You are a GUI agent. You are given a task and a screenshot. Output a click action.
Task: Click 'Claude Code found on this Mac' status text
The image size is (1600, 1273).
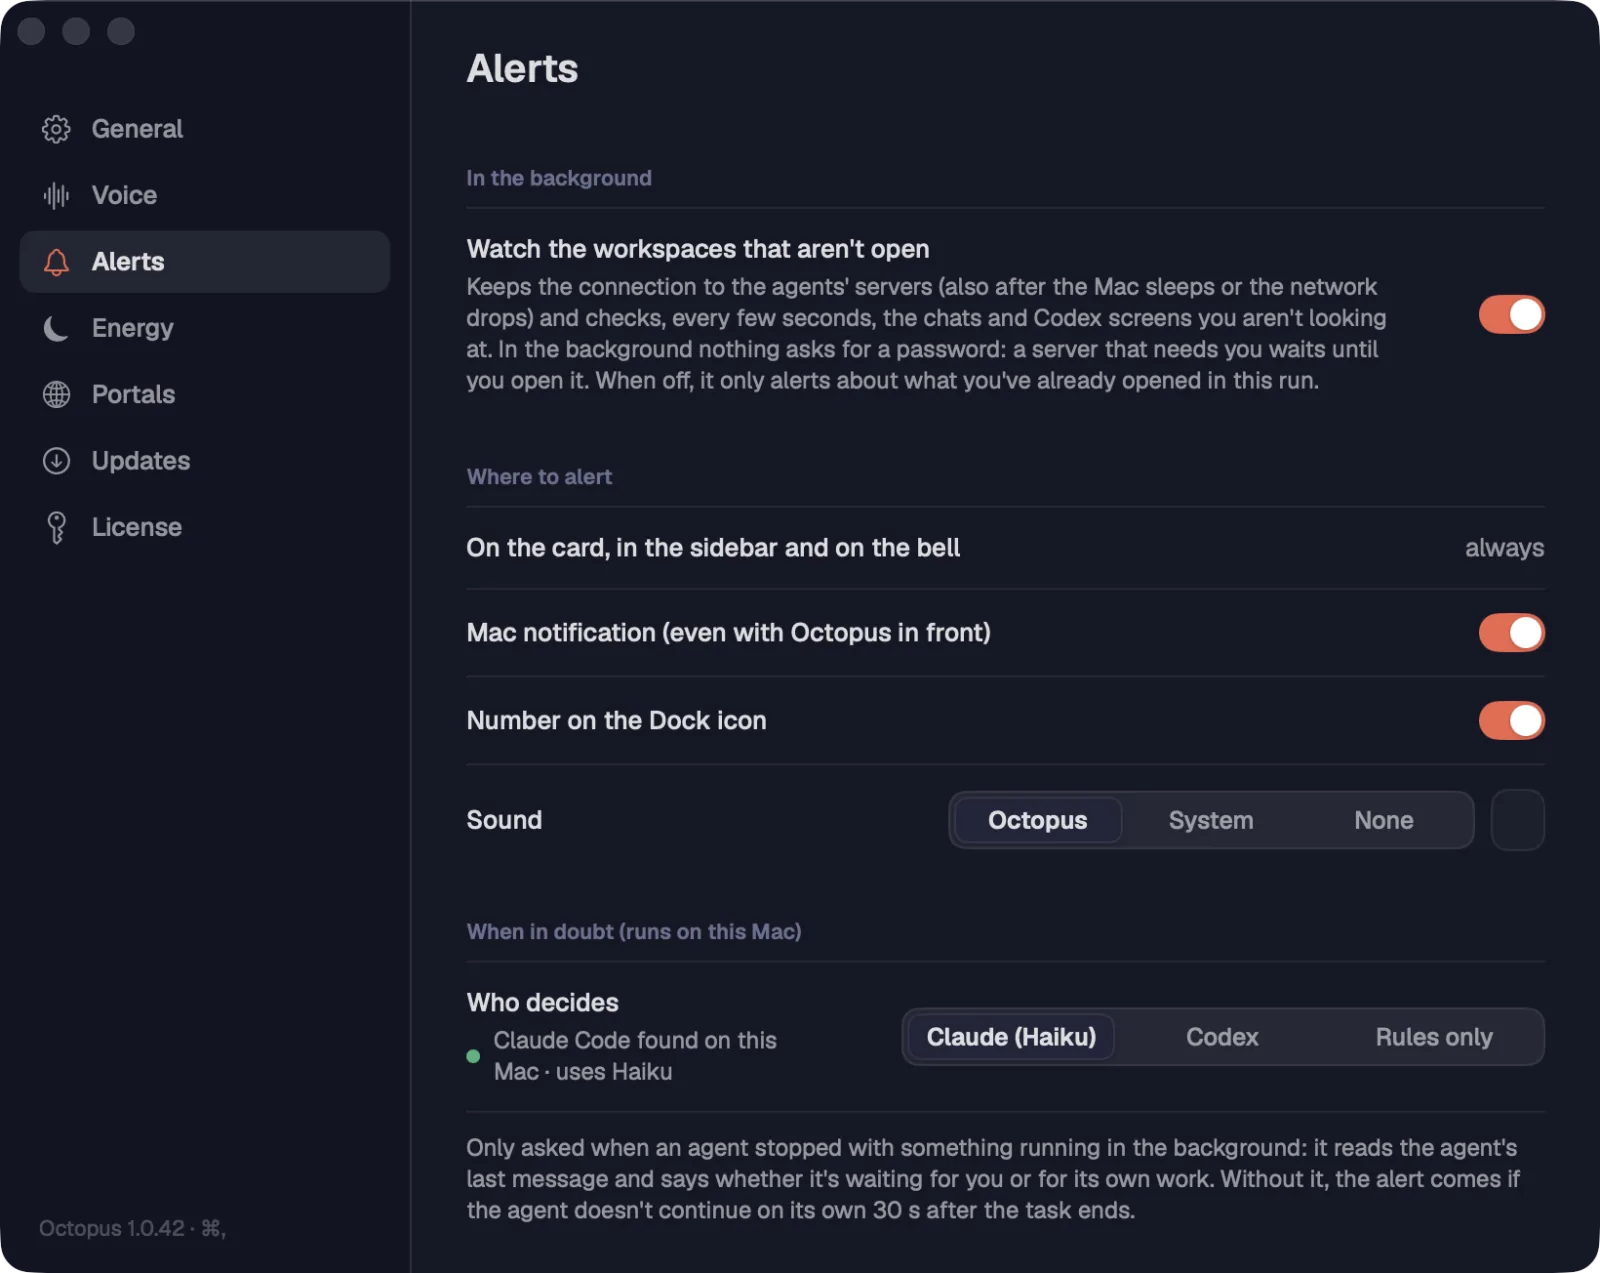635,1056
